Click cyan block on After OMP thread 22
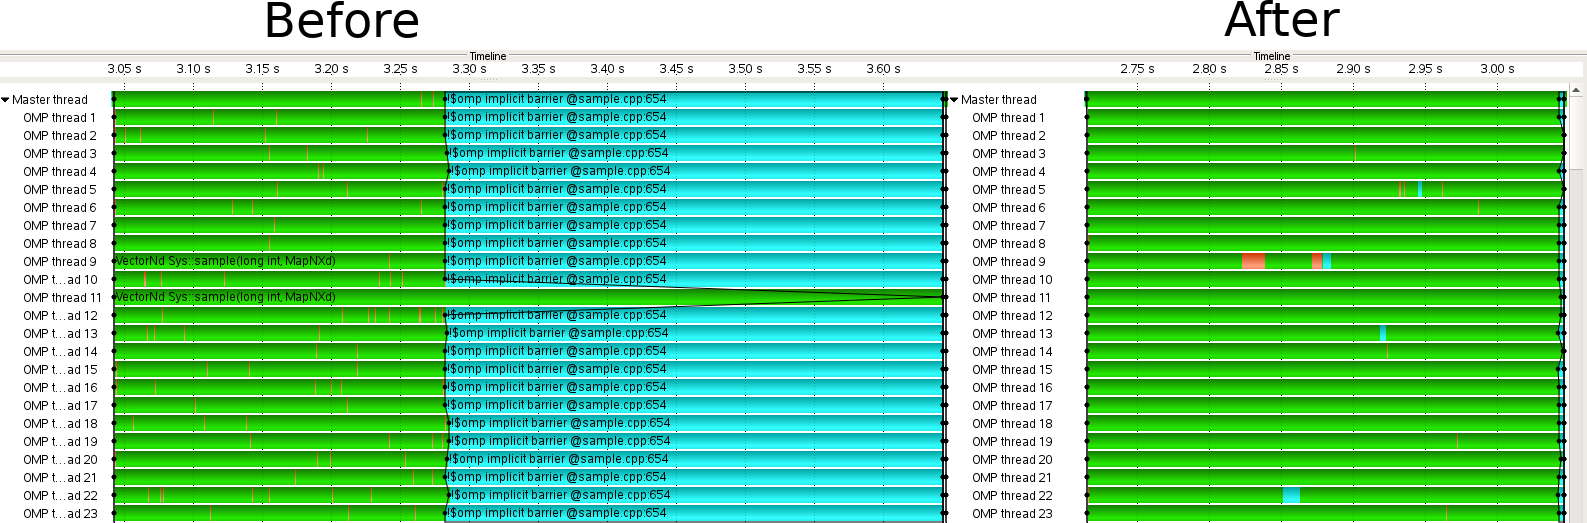The height and width of the screenshot is (523, 1587). 1291,495
